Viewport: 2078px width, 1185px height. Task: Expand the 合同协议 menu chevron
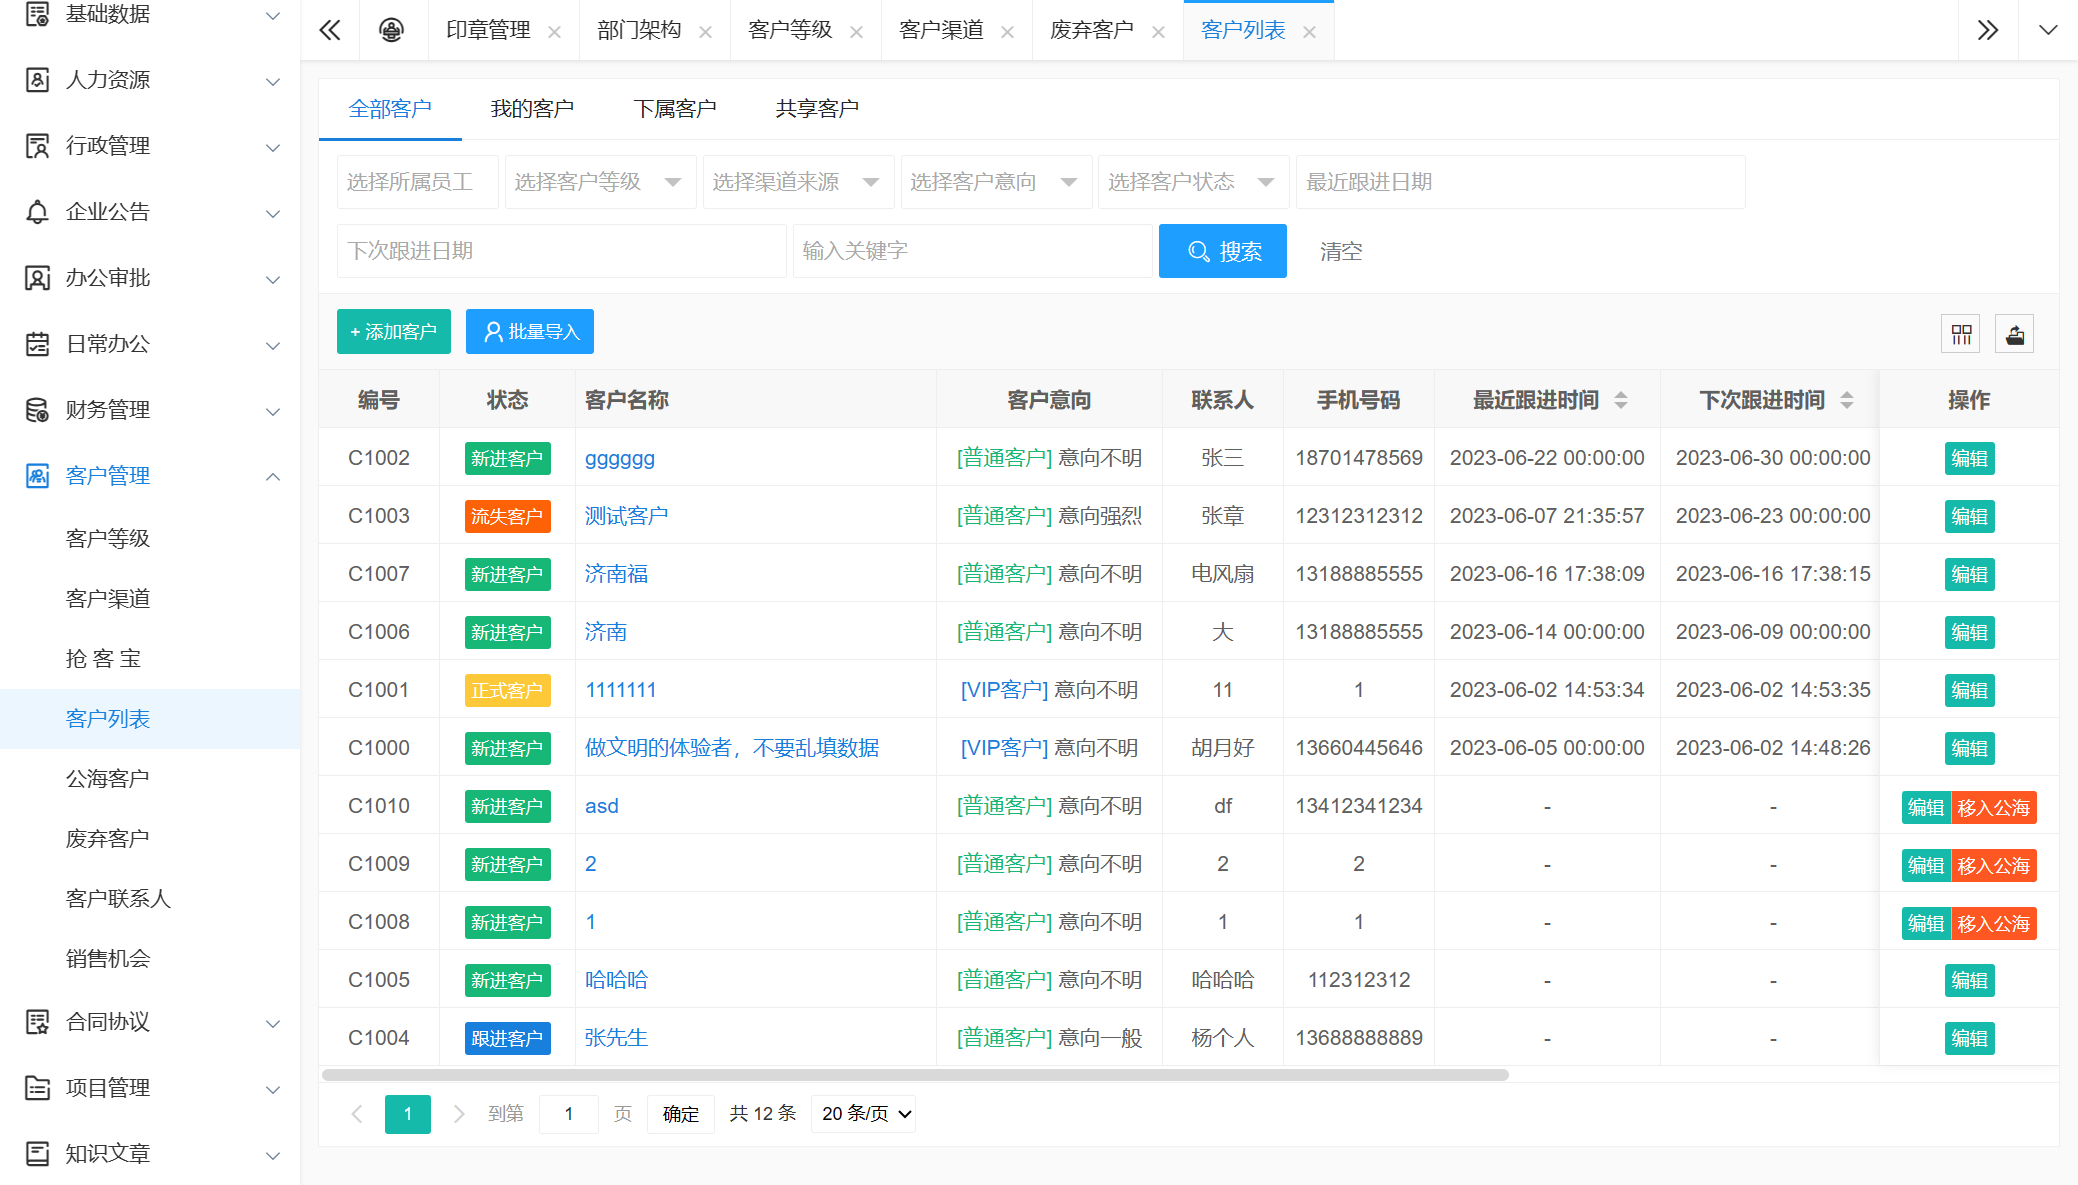(x=273, y=1023)
